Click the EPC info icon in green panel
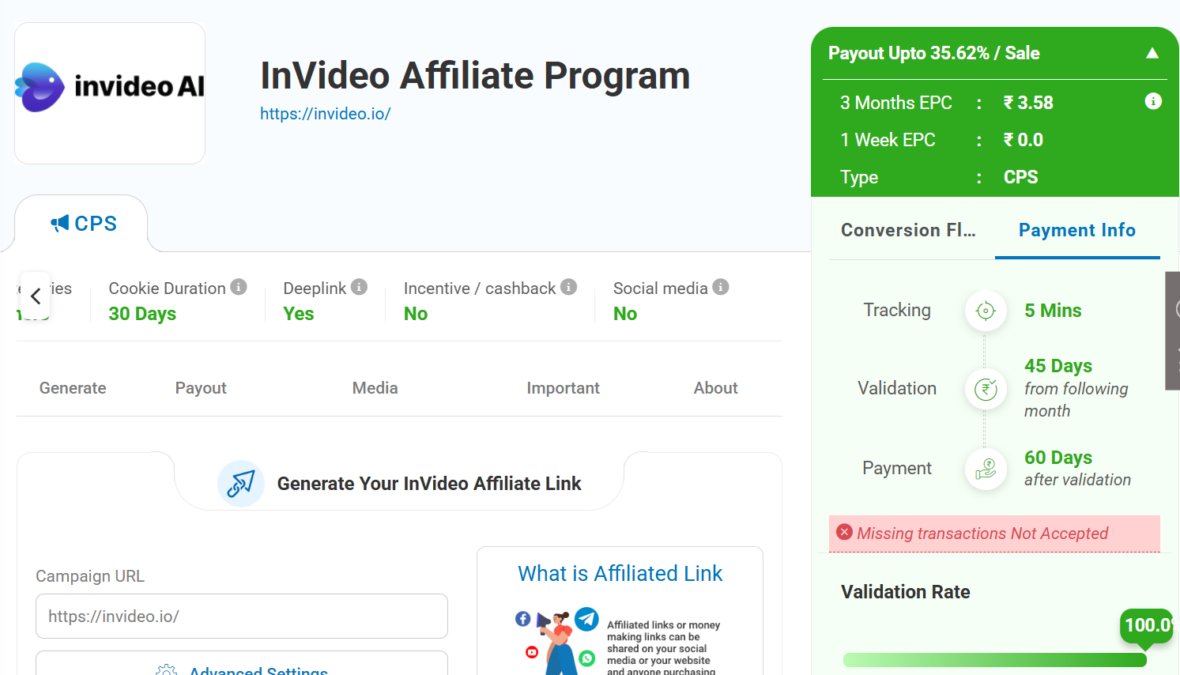The height and width of the screenshot is (675, 1180). point(1153,102)
